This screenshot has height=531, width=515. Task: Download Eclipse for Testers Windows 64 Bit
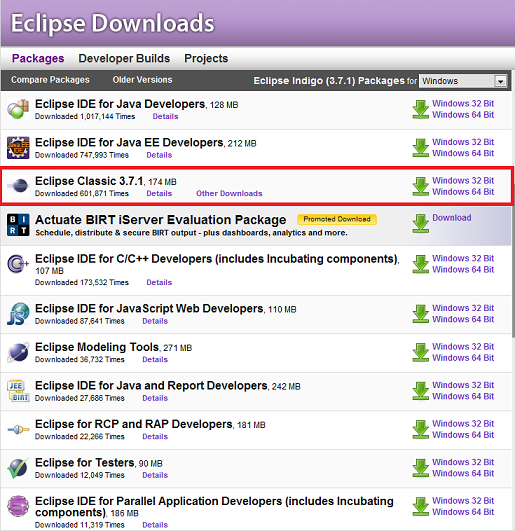[x=463, y=473]
